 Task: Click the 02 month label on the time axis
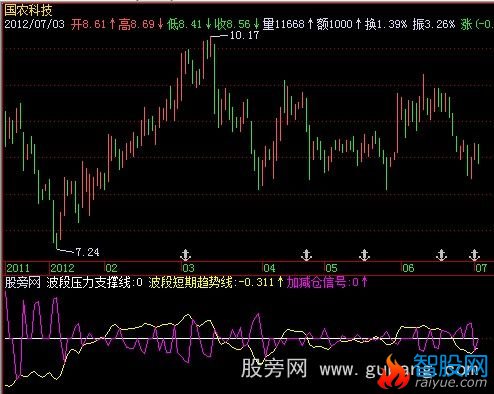[x=111, y=268]
